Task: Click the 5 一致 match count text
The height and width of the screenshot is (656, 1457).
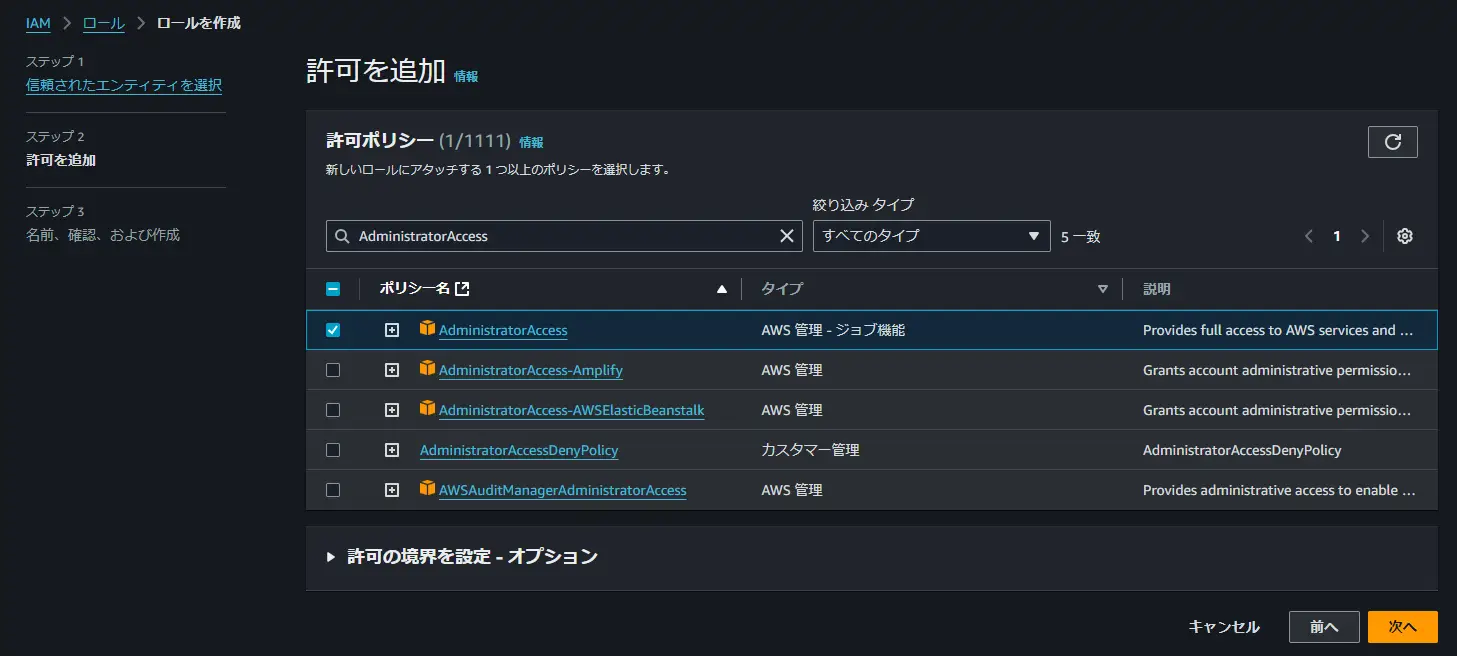Action: pyautogui.click(x=1080, y=237)
